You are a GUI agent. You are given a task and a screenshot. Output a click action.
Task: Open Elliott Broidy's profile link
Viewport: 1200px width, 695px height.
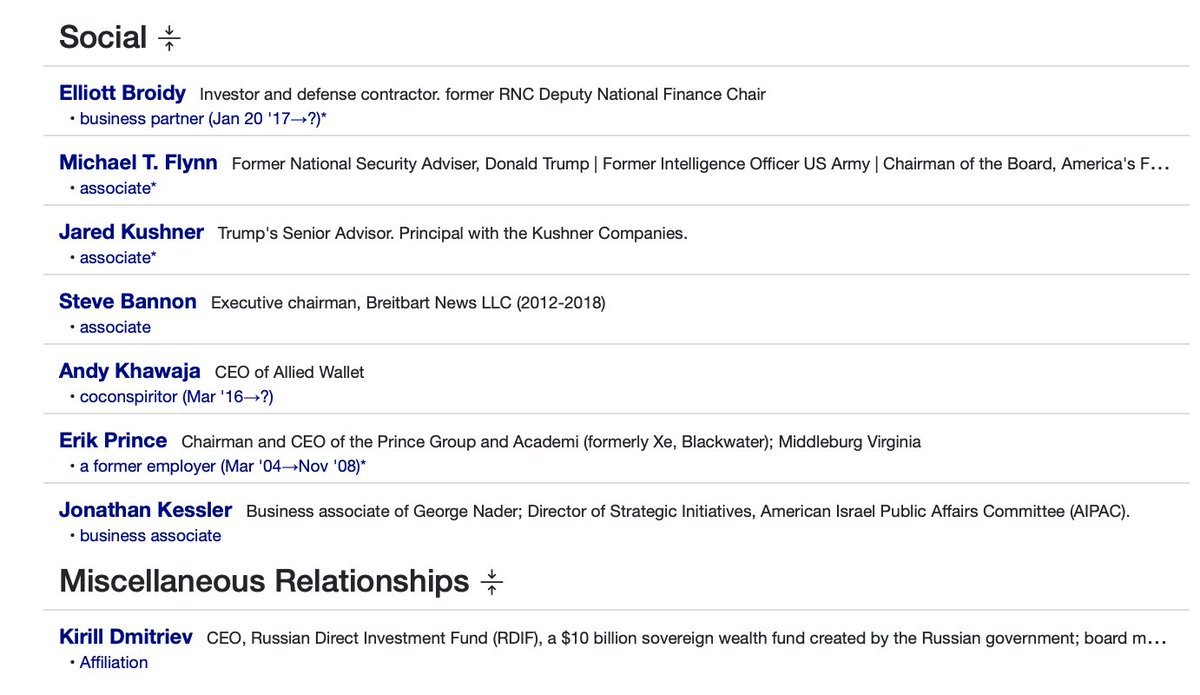pyautogui.click(x=122, y=93)
